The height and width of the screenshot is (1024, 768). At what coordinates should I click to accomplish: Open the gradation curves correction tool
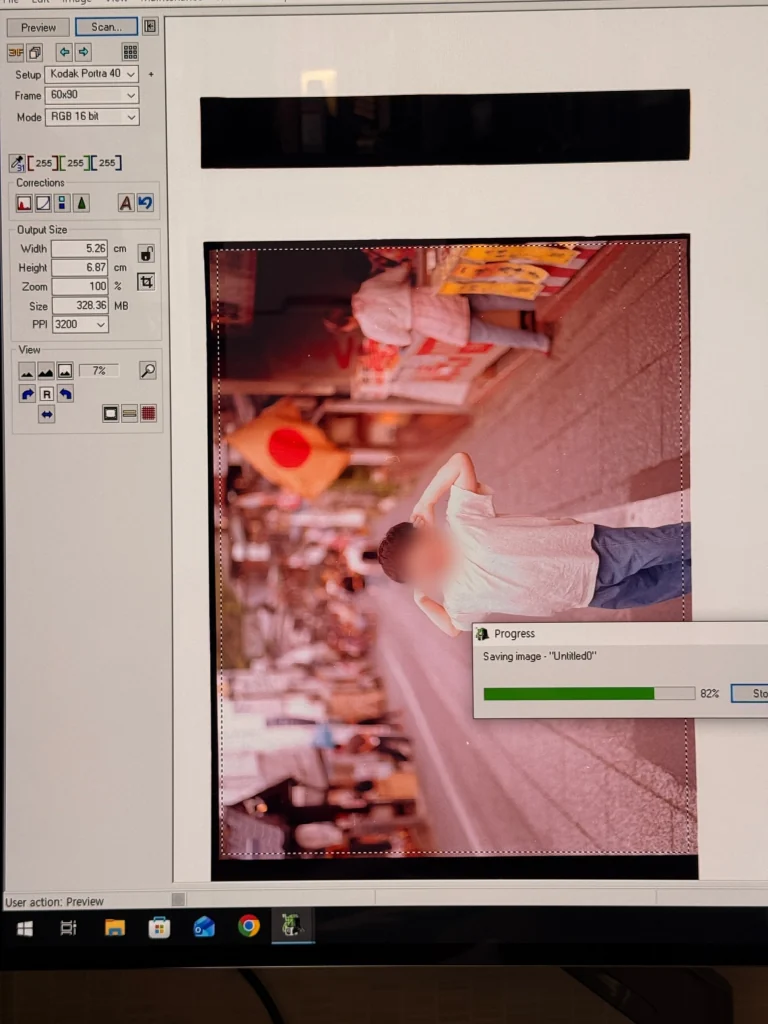43,203
